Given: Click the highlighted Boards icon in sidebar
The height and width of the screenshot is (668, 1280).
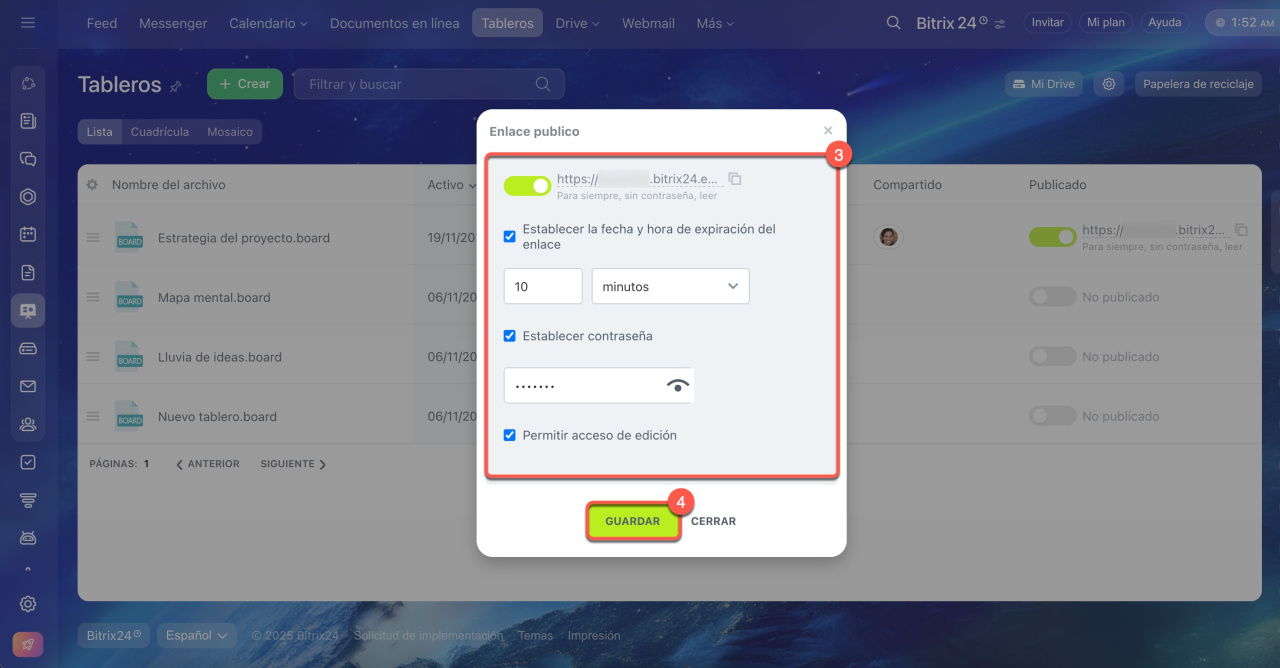Looking at the screenshot, I should pos(28,311).
